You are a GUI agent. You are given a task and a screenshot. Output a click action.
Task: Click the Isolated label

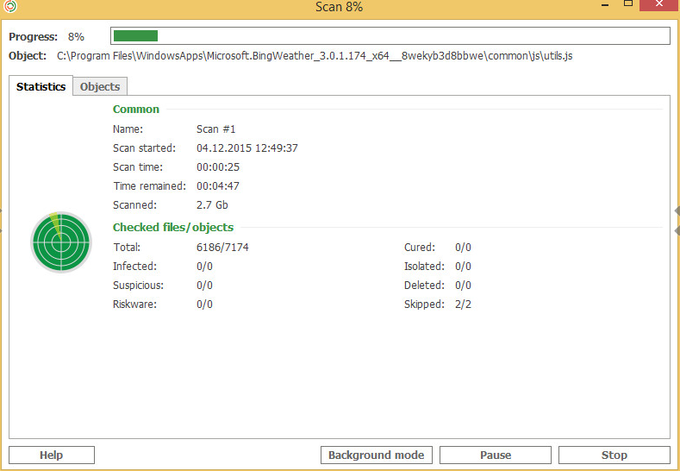424,266
